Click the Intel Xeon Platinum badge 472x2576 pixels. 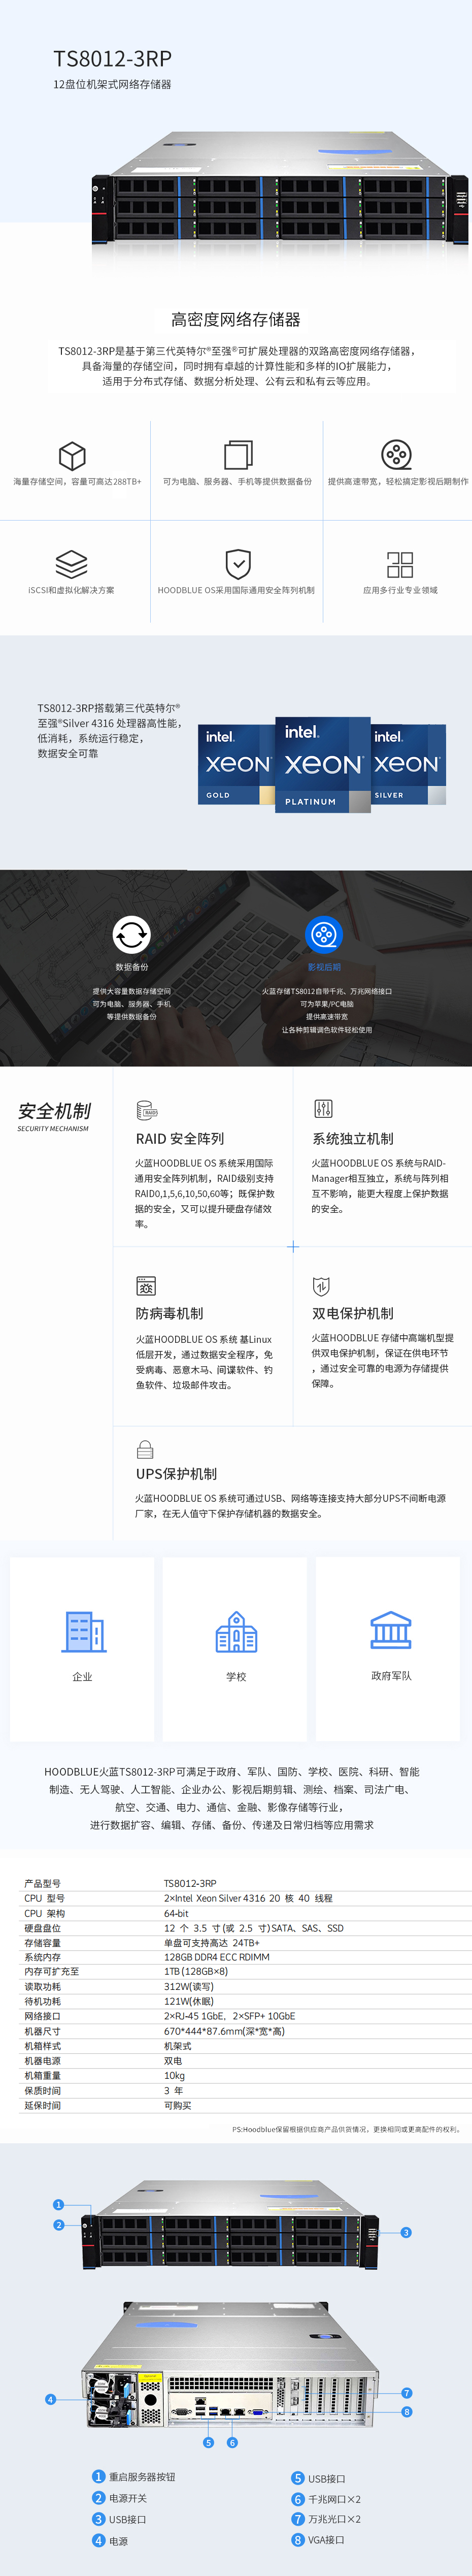(323, 765)
